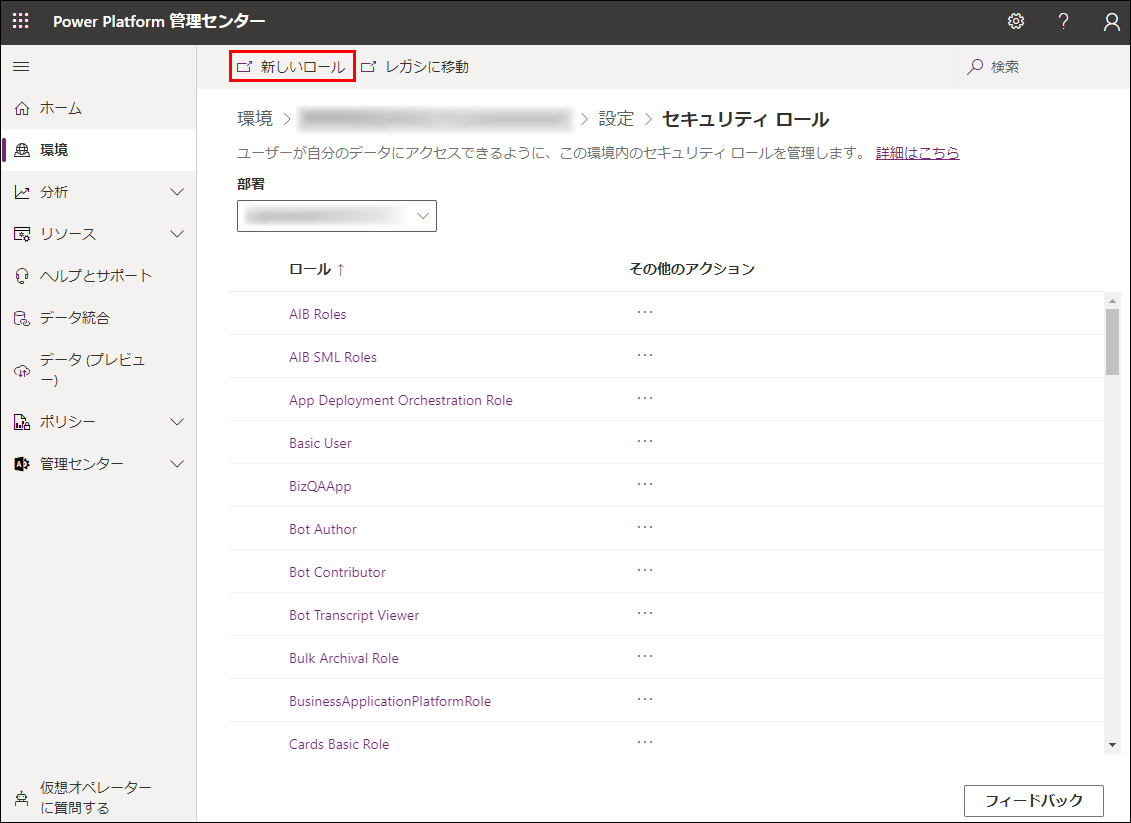1131x823 pixels.
Task: Open ヘルプとサポート in the sidebar
Action: (99, 276)
